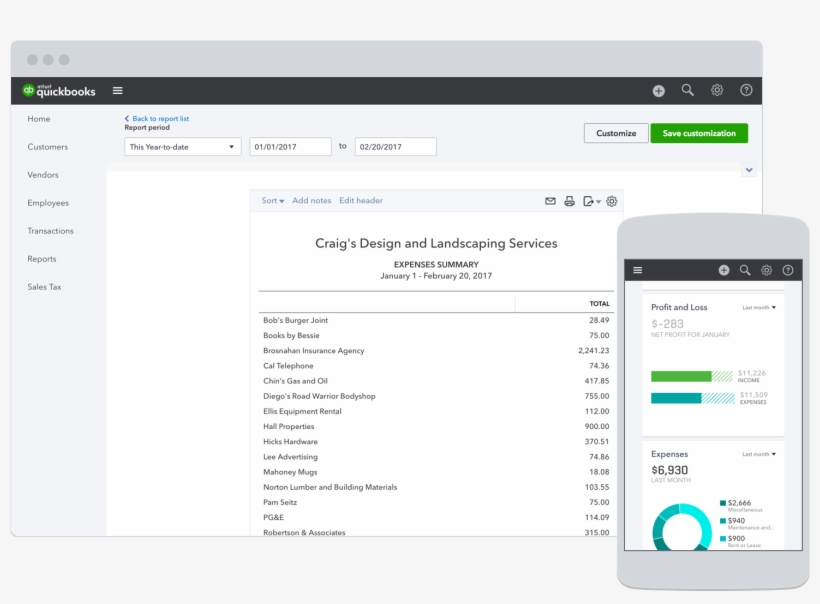Screen dimensions: 820x604
Task: Print the Expenses Summary report
Action: [568, 201]
